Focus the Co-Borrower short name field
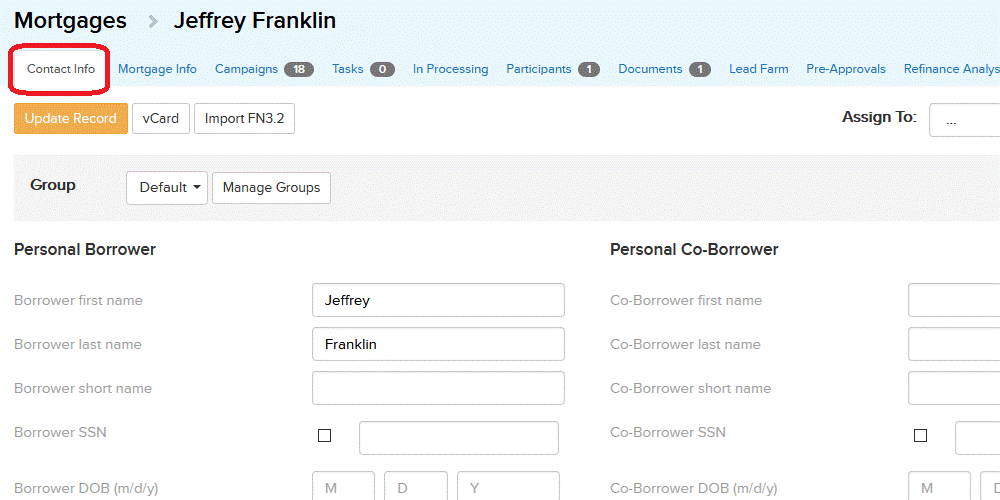This screenshot has height=500, width=1000. pyautogui.click(x=954, y=388)
